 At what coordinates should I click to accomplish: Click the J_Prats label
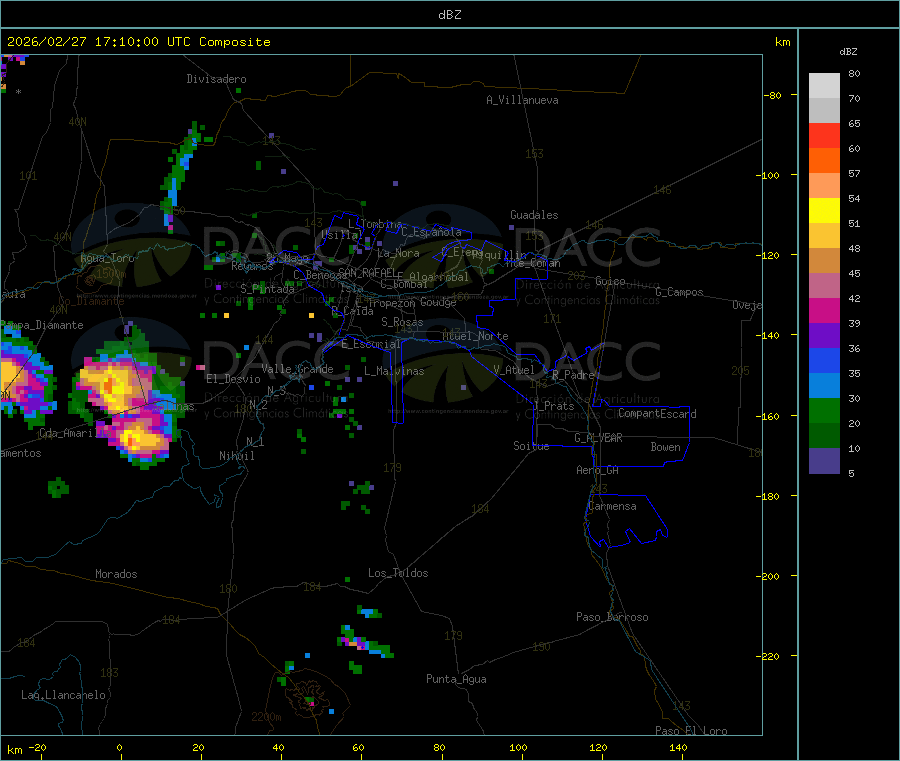point(553,406)
